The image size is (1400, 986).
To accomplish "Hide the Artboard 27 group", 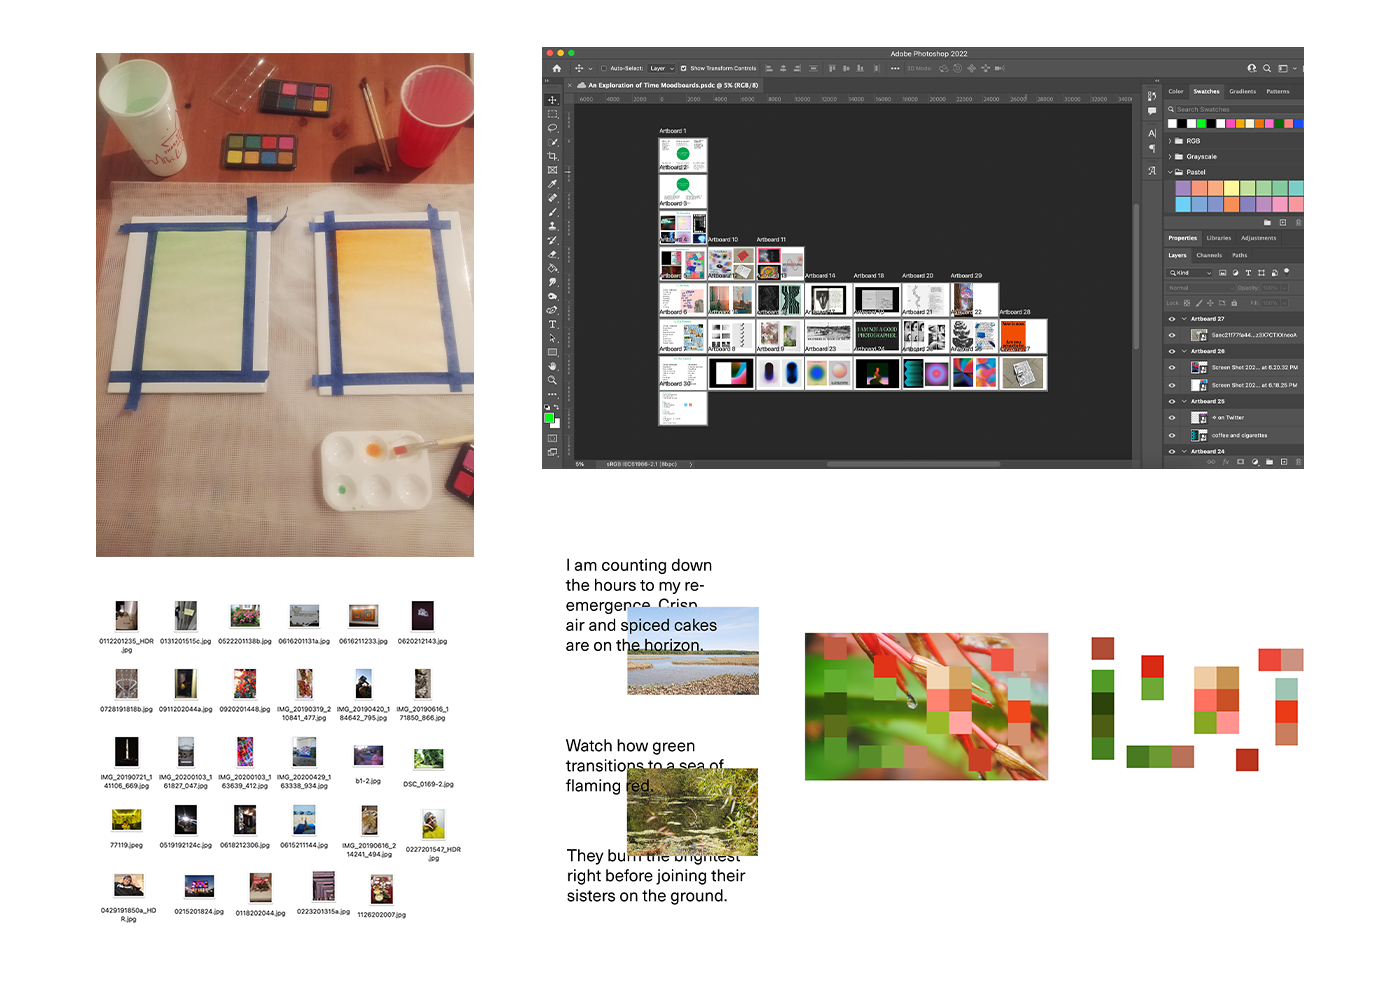I will [1172, 319].
